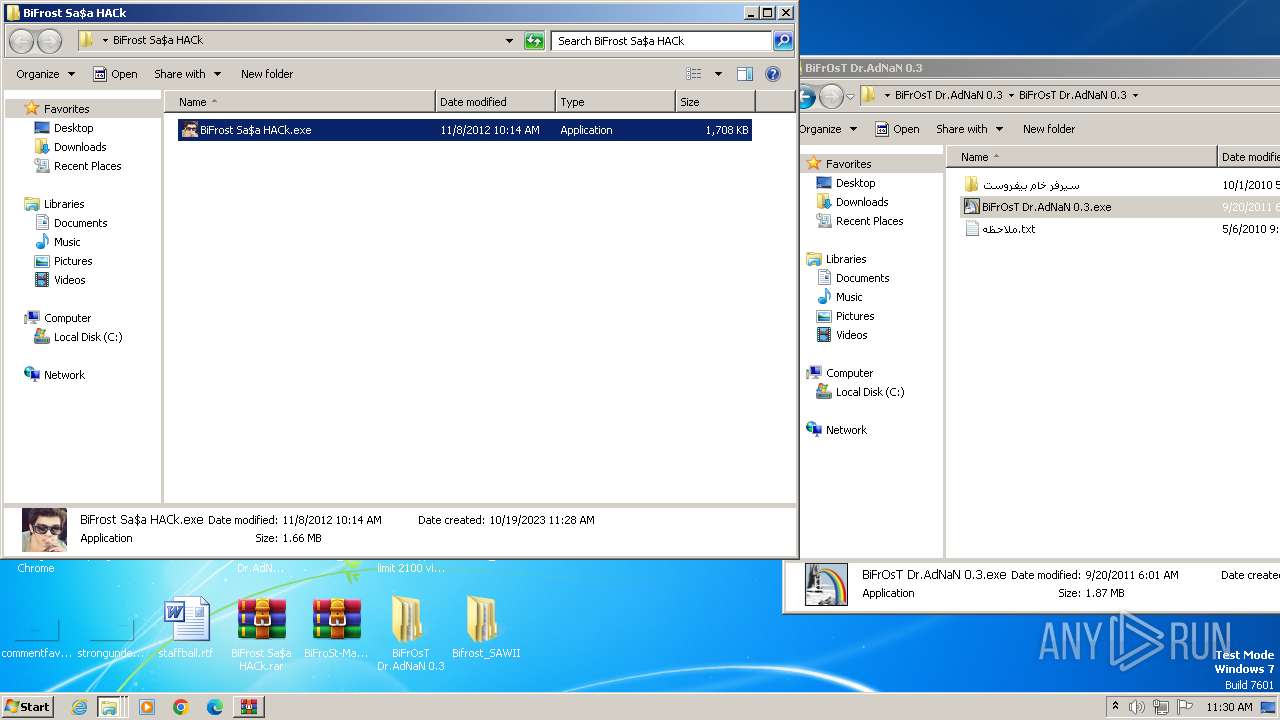Viewport: 1280px width, 720px height.
Task: Select Network in front window sidebar
Action: (64, 375)
